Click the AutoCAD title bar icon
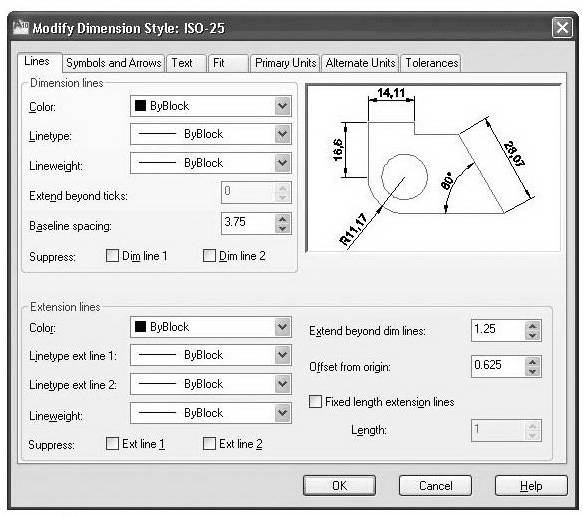 (x=21, y=28)
